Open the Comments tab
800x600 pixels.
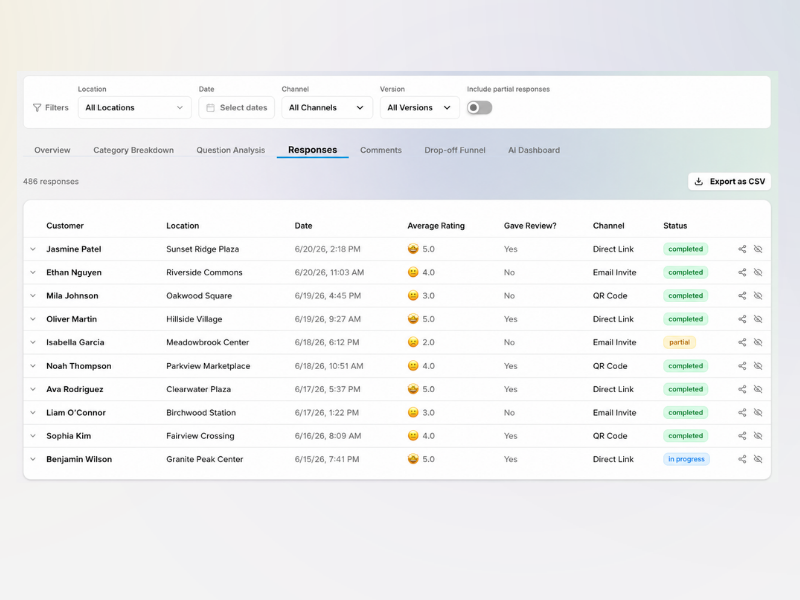(x=381, y=150)
